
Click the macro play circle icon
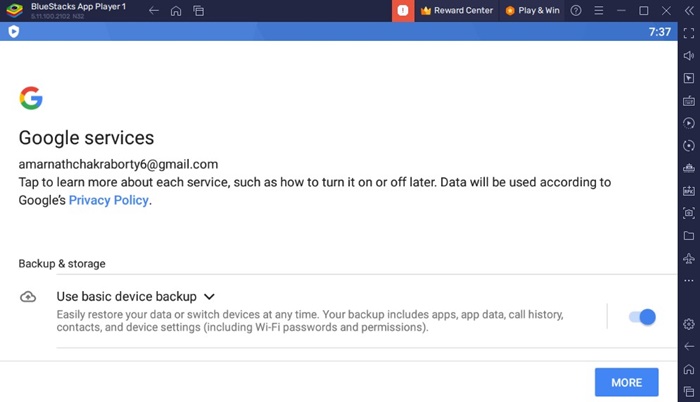[689, 123]
